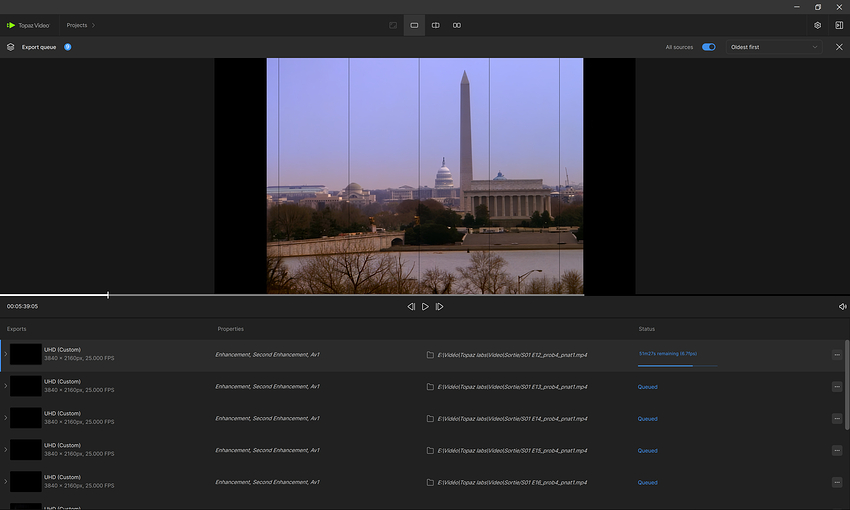Open folder for S01 E15 output
Viewport: 850px width, 510px height.
(x=430, y=450)
